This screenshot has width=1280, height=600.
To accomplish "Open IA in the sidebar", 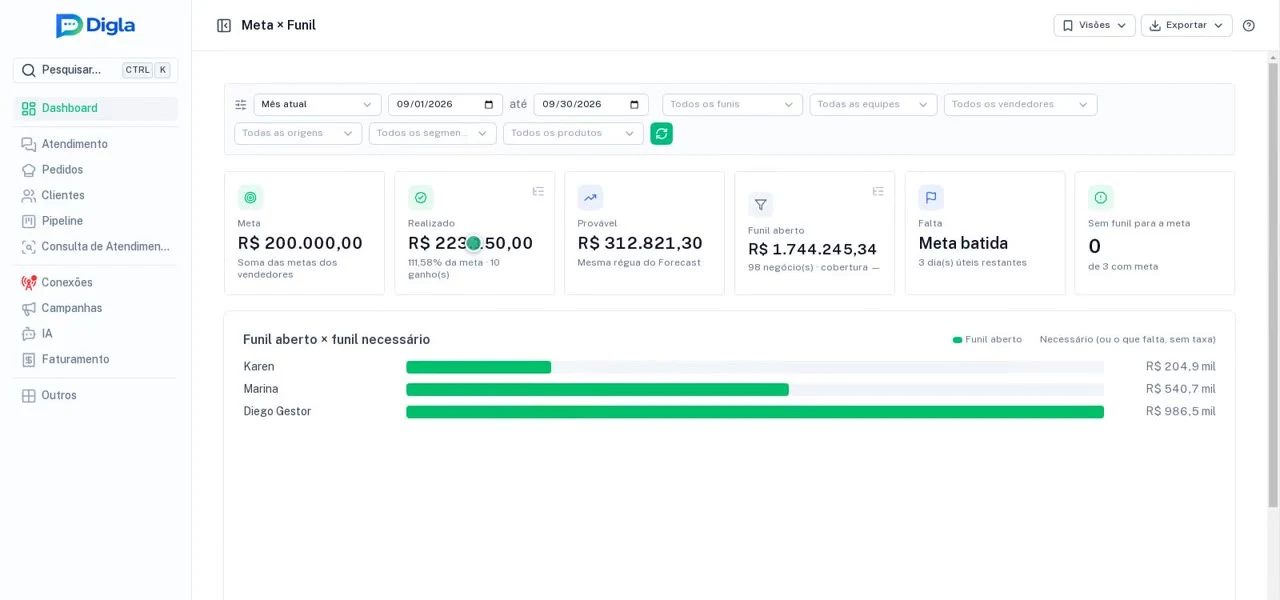I will (x=96, y=334).
